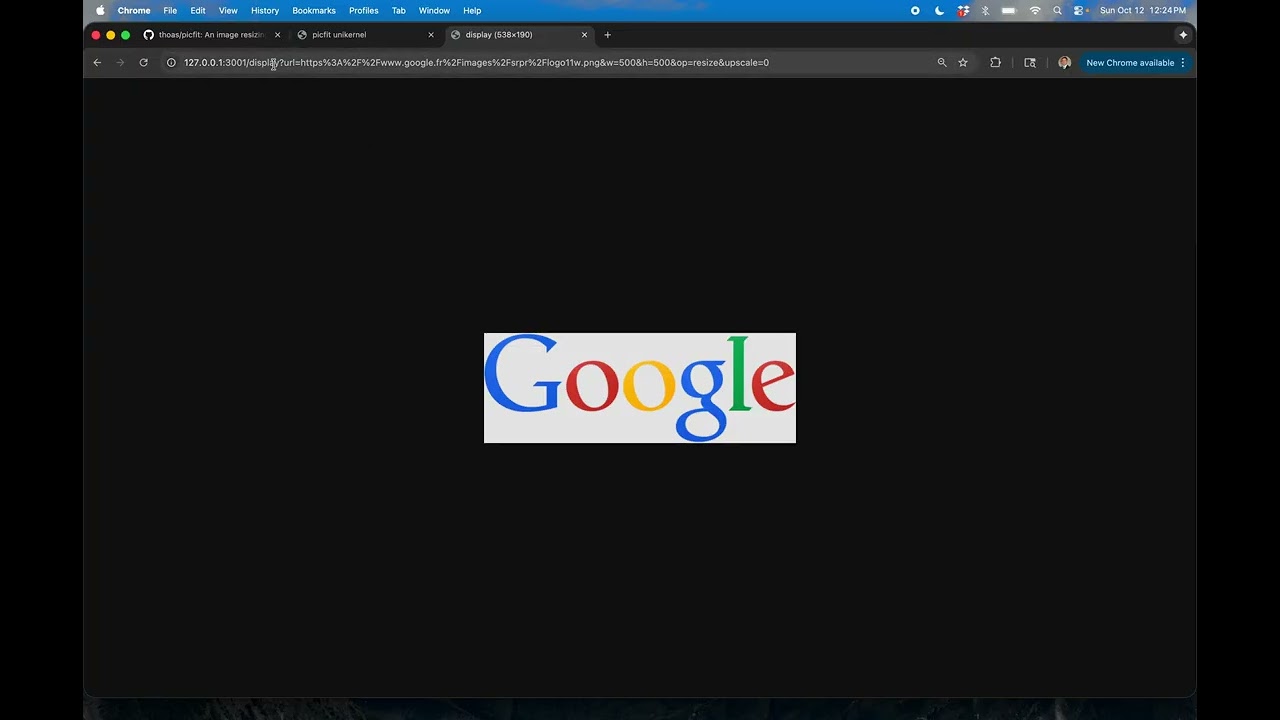Image resolution: width=1280 pixels, height=720 pixels.
Task: Open the Help menu
Action: coord(472,11)
